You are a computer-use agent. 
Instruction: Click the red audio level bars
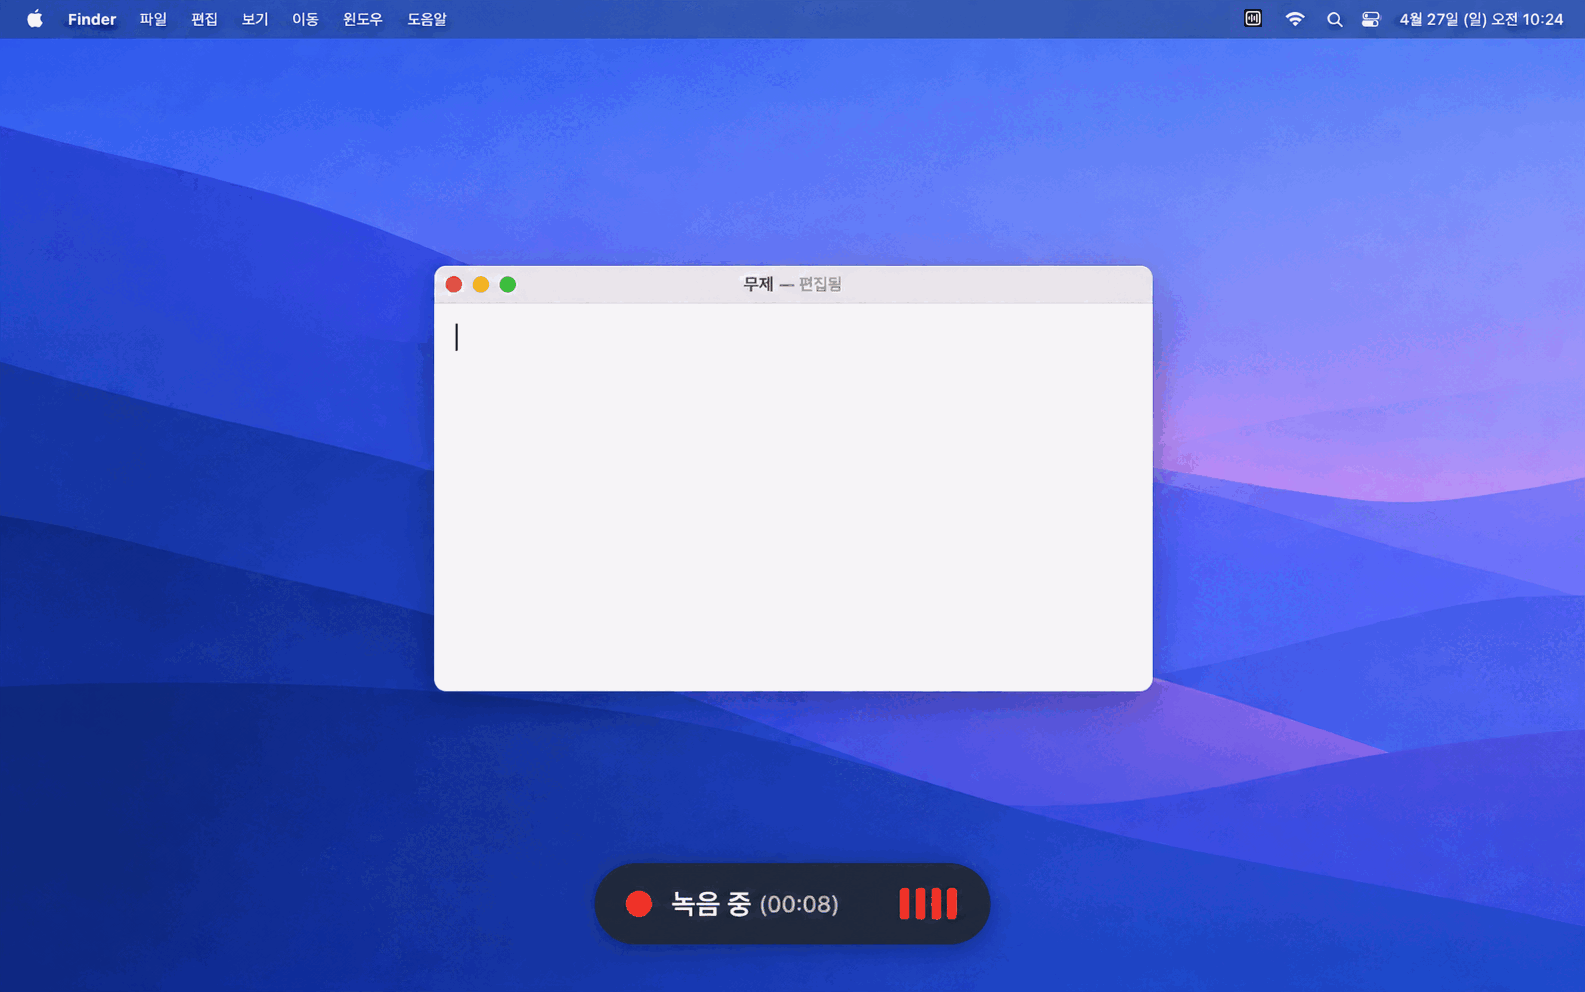click(928, 904)
